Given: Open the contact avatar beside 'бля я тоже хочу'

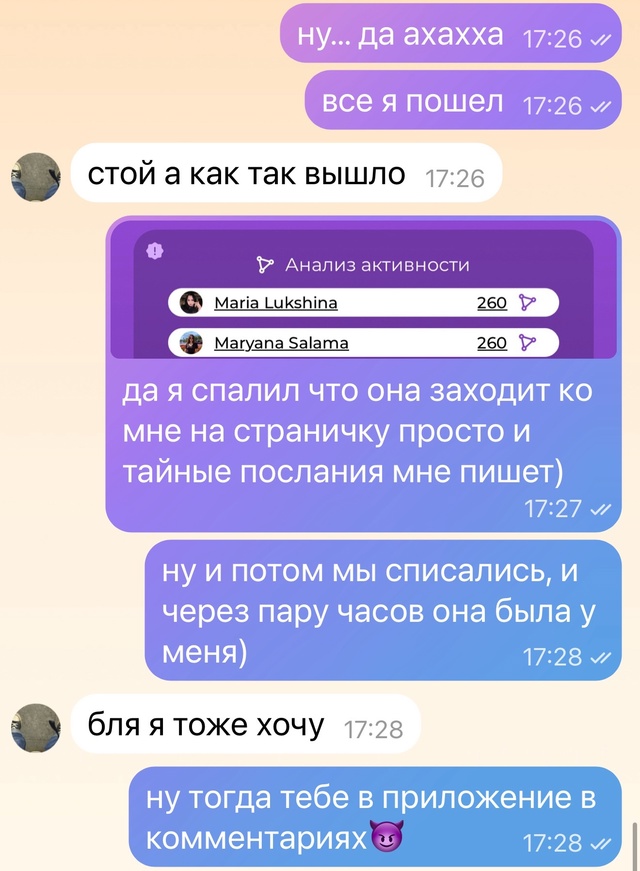Looking at the screenshot, I should point(36,728).
